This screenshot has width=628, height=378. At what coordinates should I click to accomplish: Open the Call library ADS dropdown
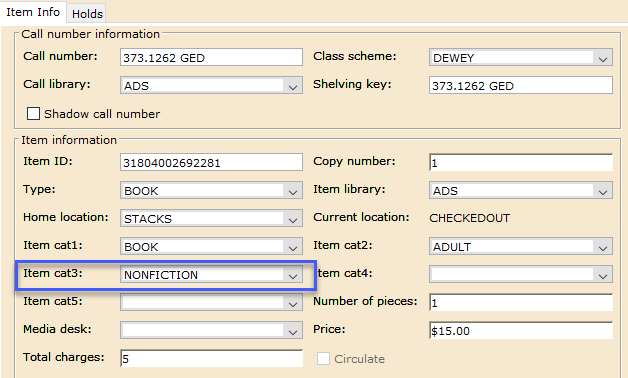[x=211, y=86]
